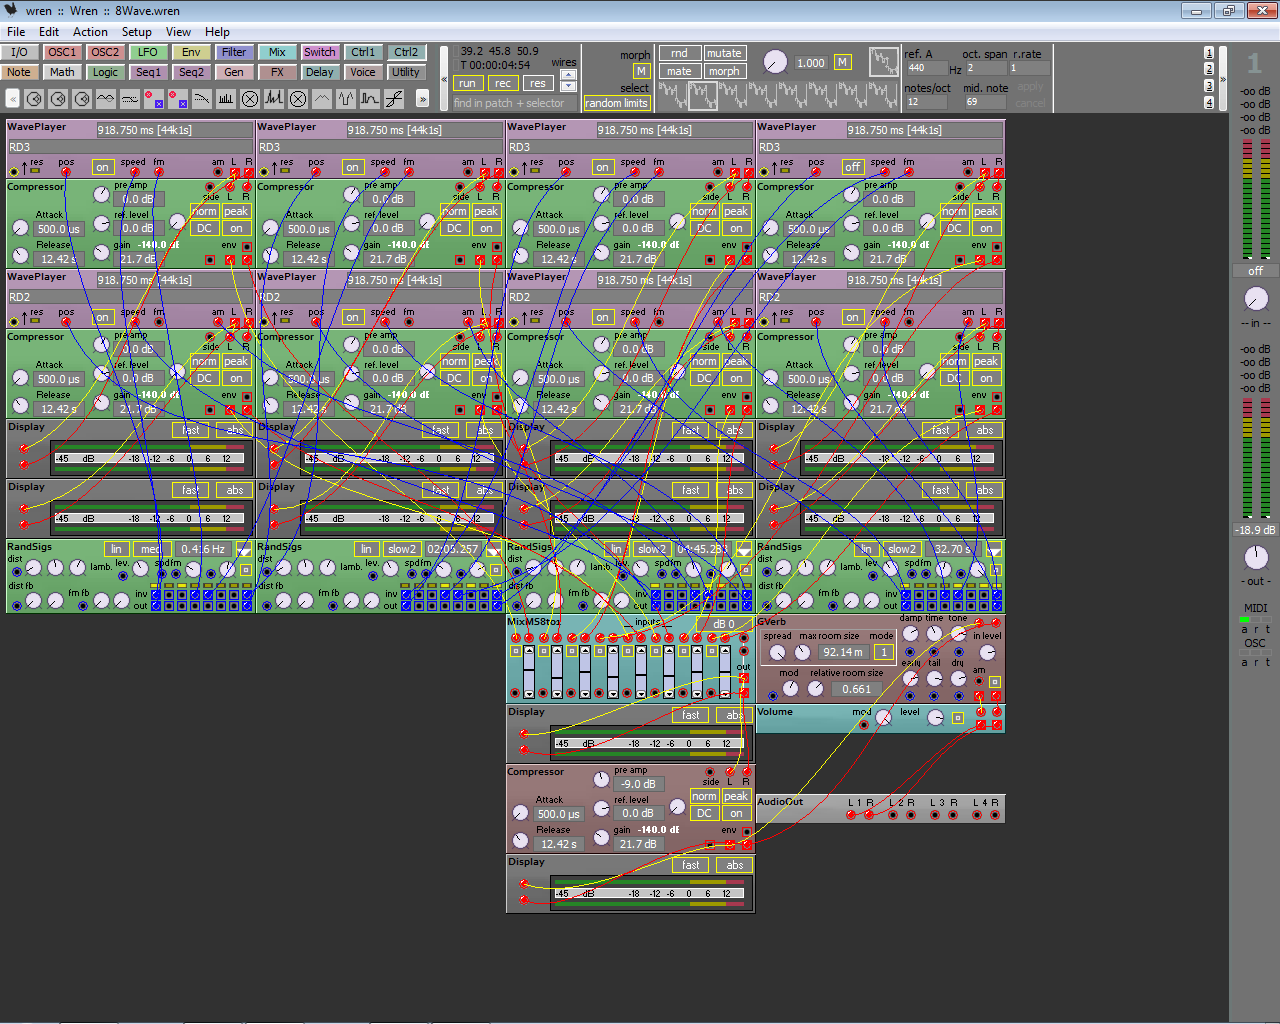The width and height of the screenshot is (1280, 1024).
Task: Click the 'mutate' button
Action: 724,53
